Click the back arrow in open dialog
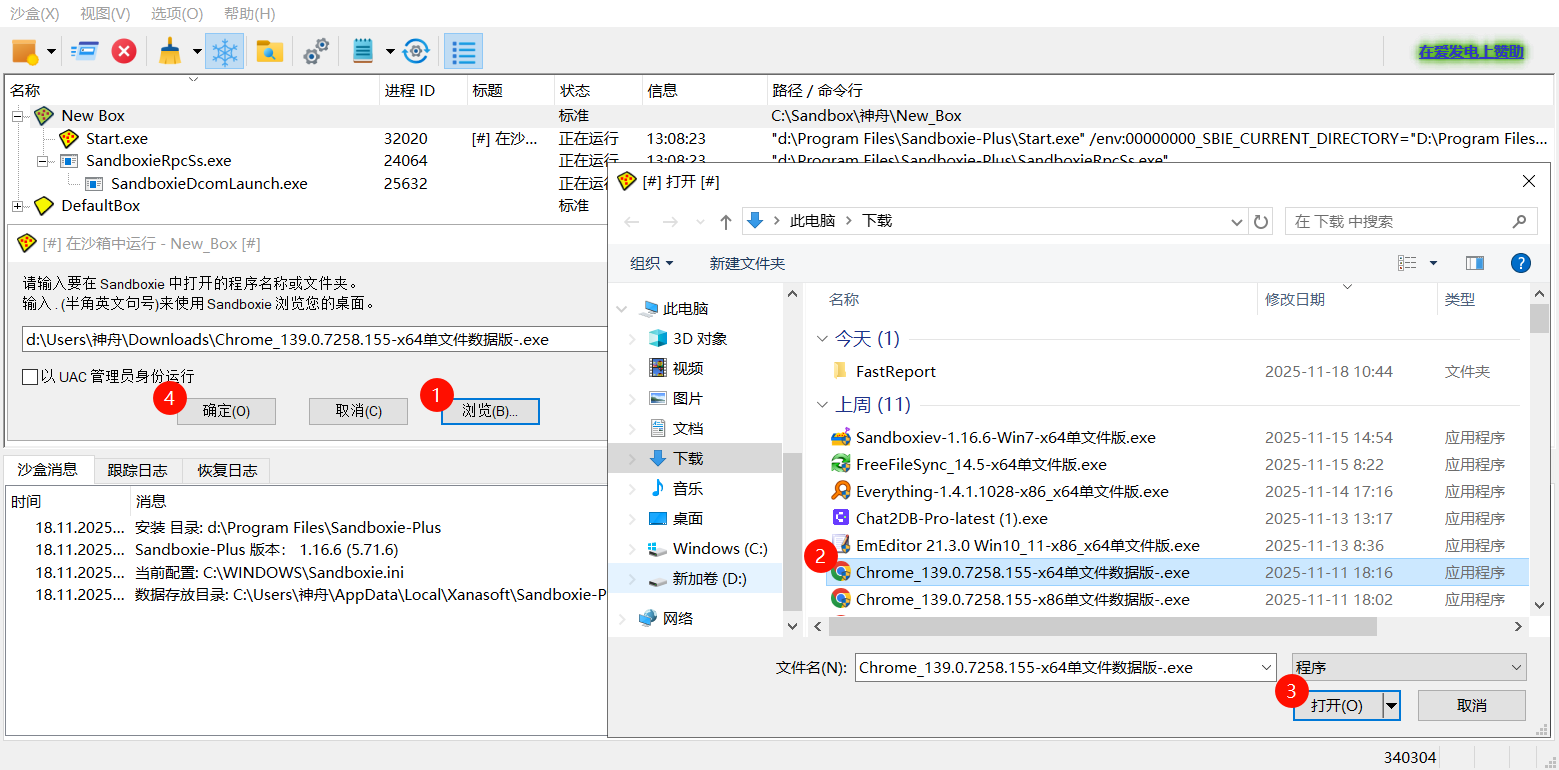The image size is (1559, 770). pyautogui.click(x=631, y=221)
